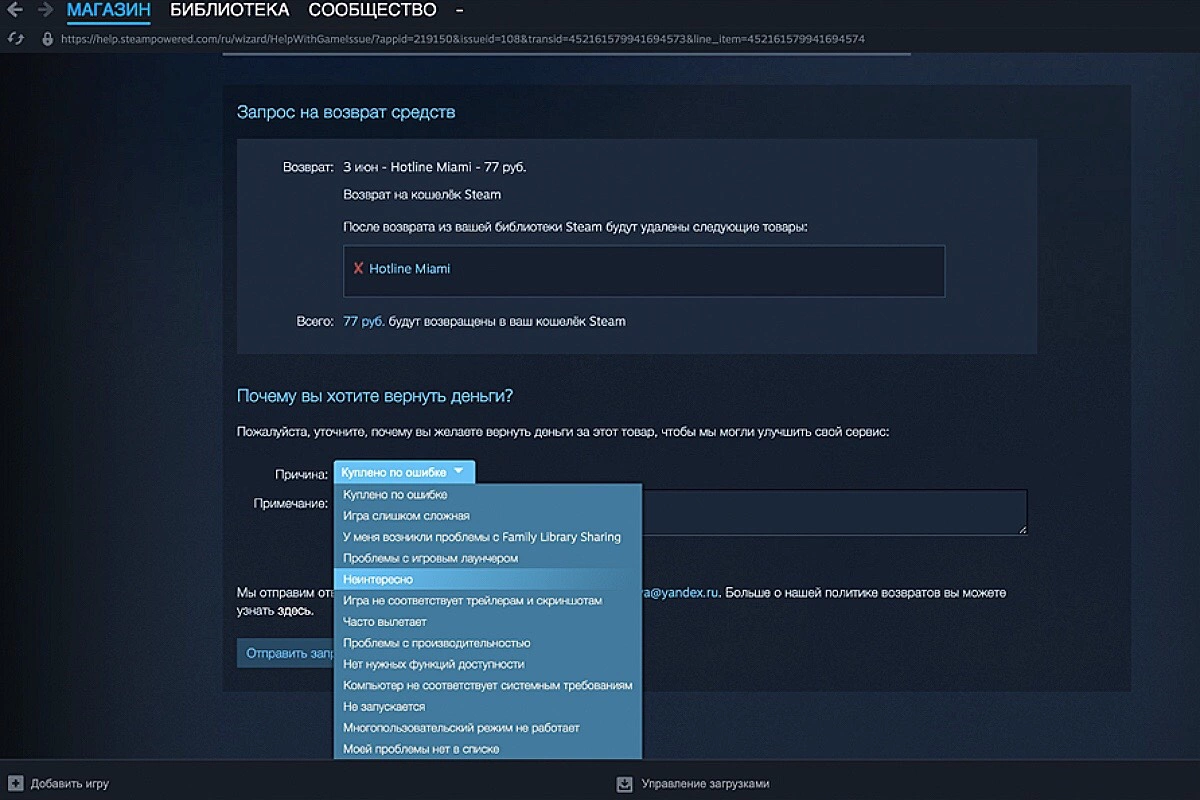1200x800 pixels.
Task: Open the Причина dropdown showing Куплено по ошибке
Action: [403, 472]
